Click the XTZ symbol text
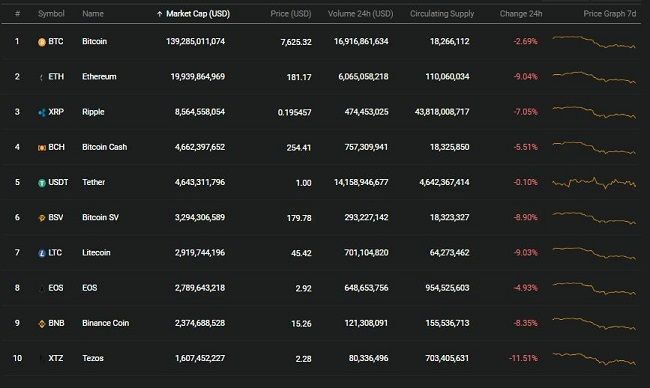The image size is (650, 388). coord(56,359)
